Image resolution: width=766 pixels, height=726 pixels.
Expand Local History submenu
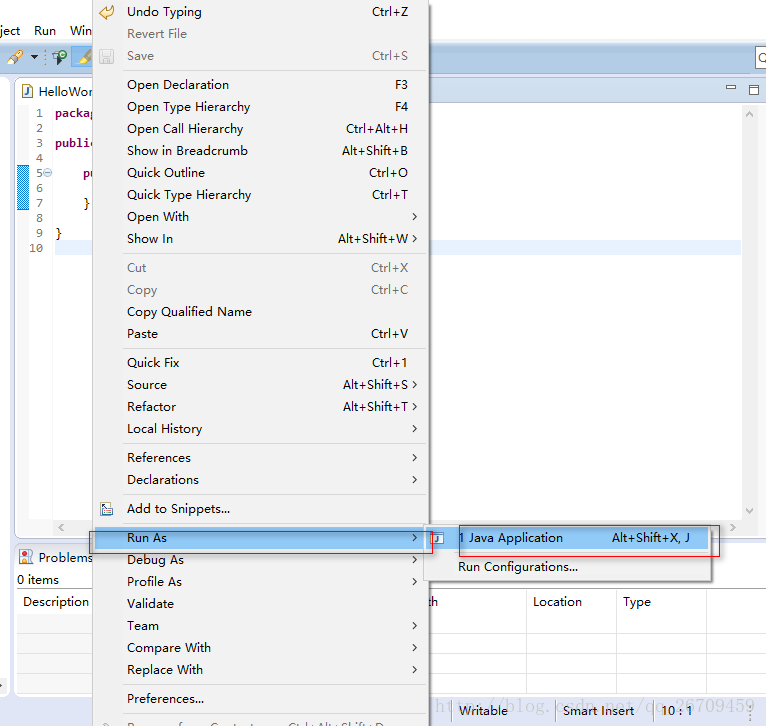261,429
